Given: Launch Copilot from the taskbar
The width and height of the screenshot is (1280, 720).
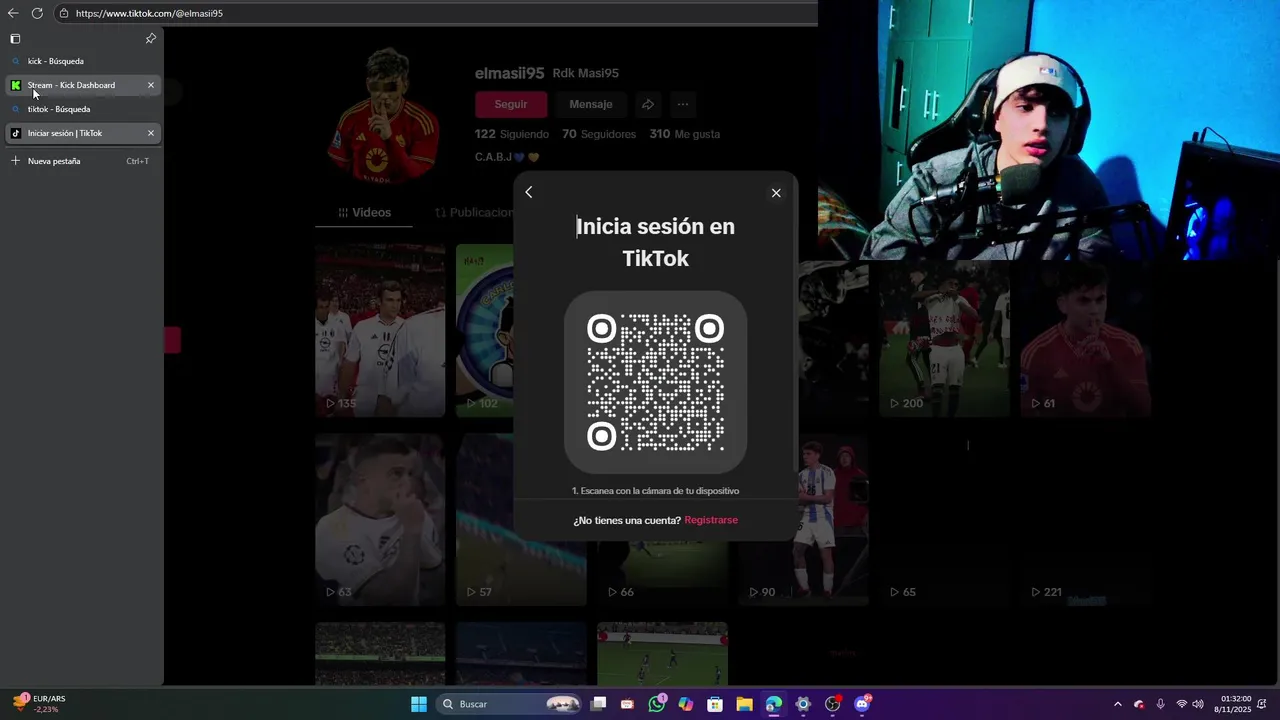Looking at the screenshot, I should pyautogui.click(x=685, y=704).
